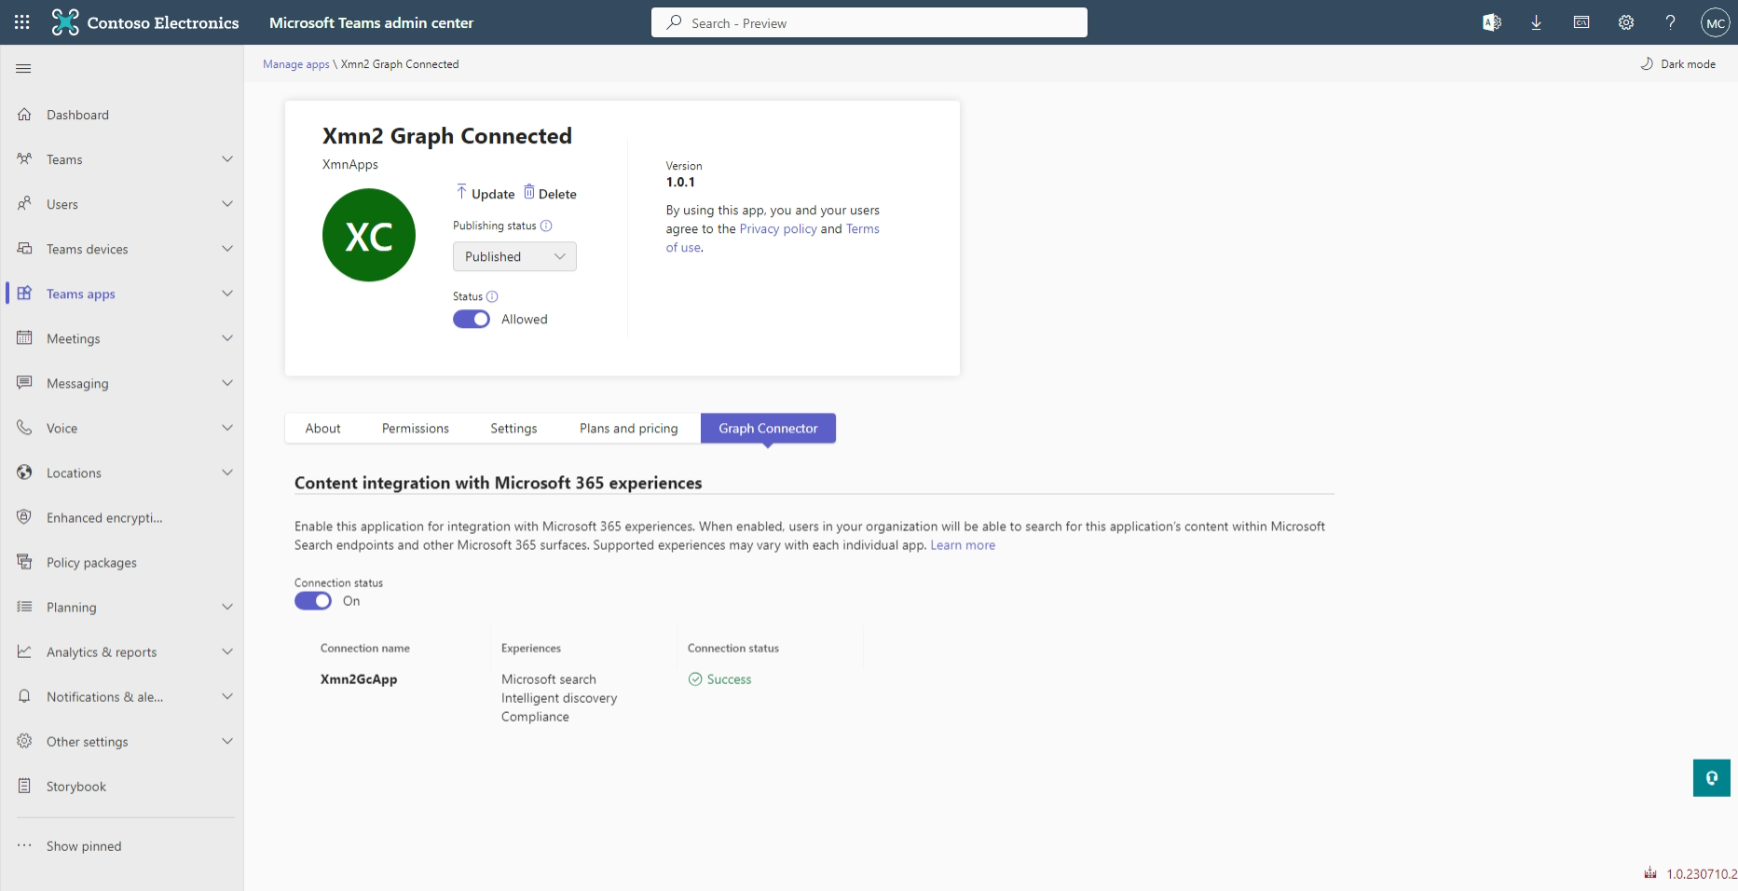This screenshot has width=1738, height=891.
Task: Collapse the navigation hamburger menu
Action: 24,69
